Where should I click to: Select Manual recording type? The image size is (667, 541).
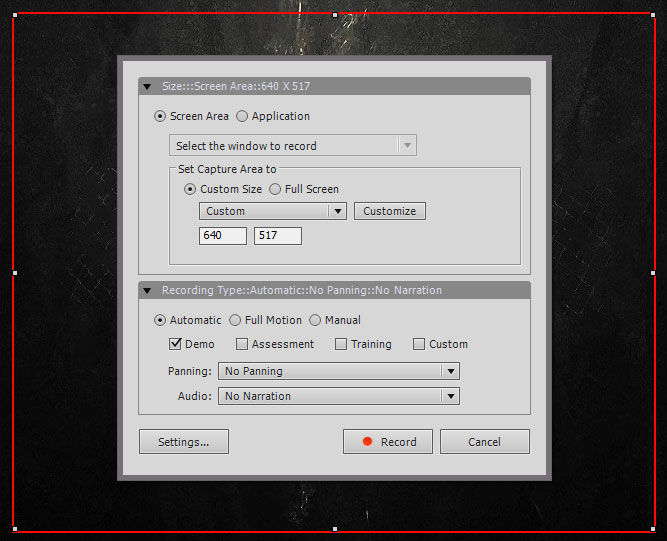tap(315, 320)
